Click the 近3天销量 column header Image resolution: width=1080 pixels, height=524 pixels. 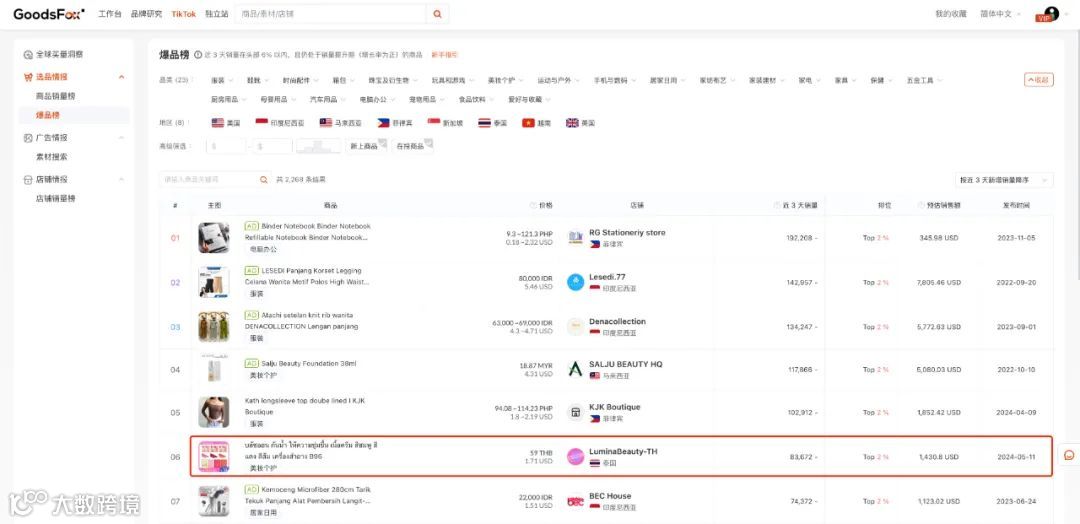pos(799,205)
